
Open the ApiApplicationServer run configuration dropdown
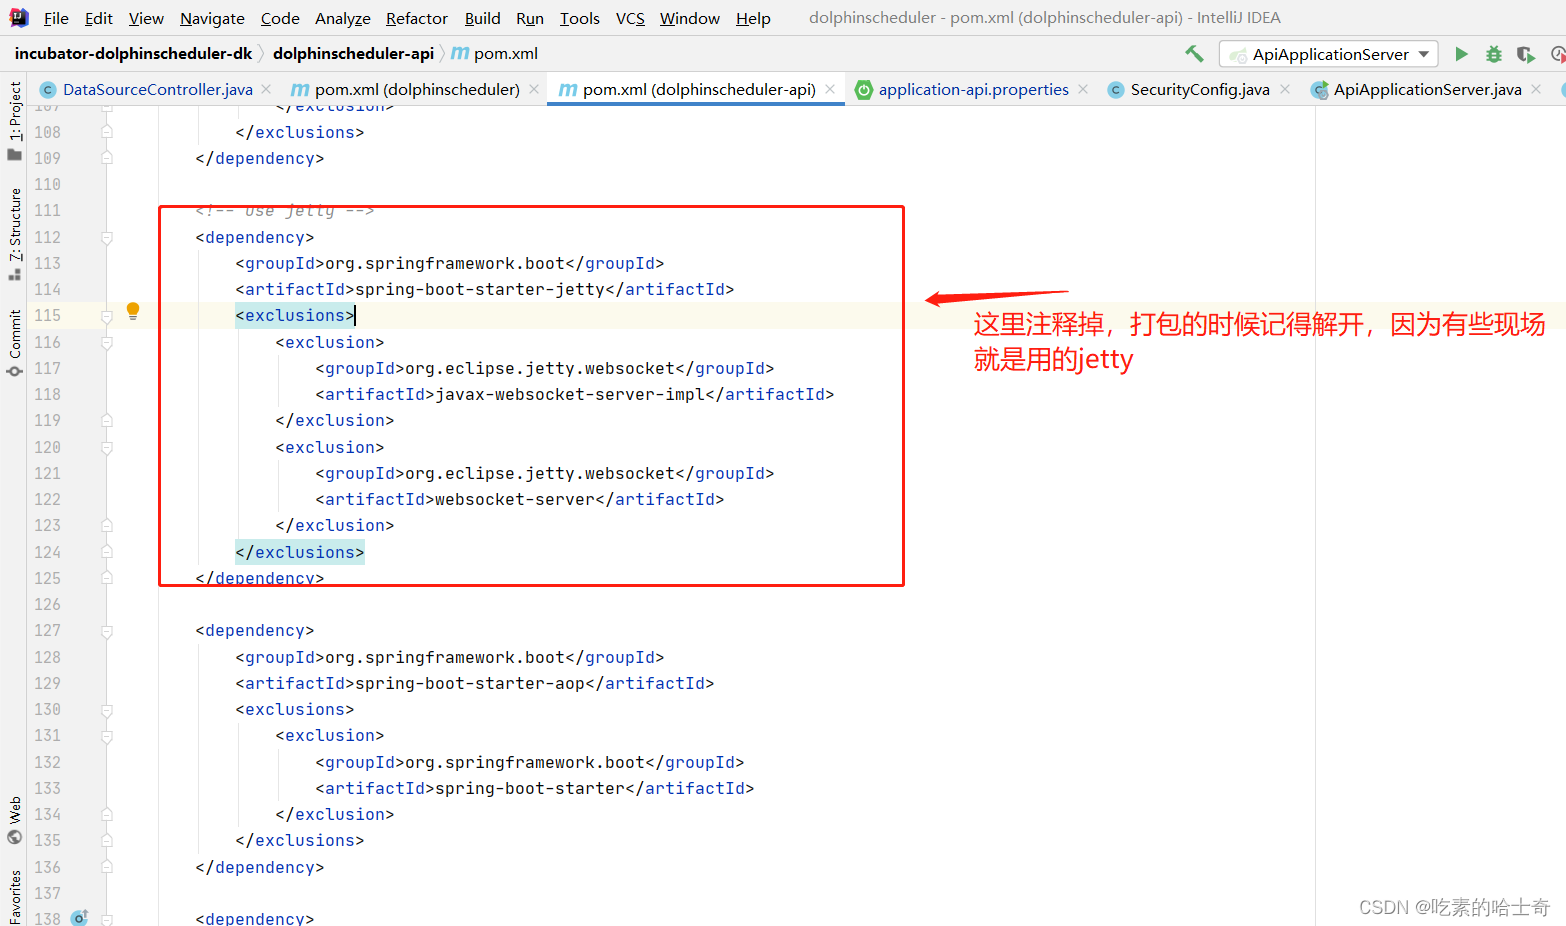point(1328,54)
